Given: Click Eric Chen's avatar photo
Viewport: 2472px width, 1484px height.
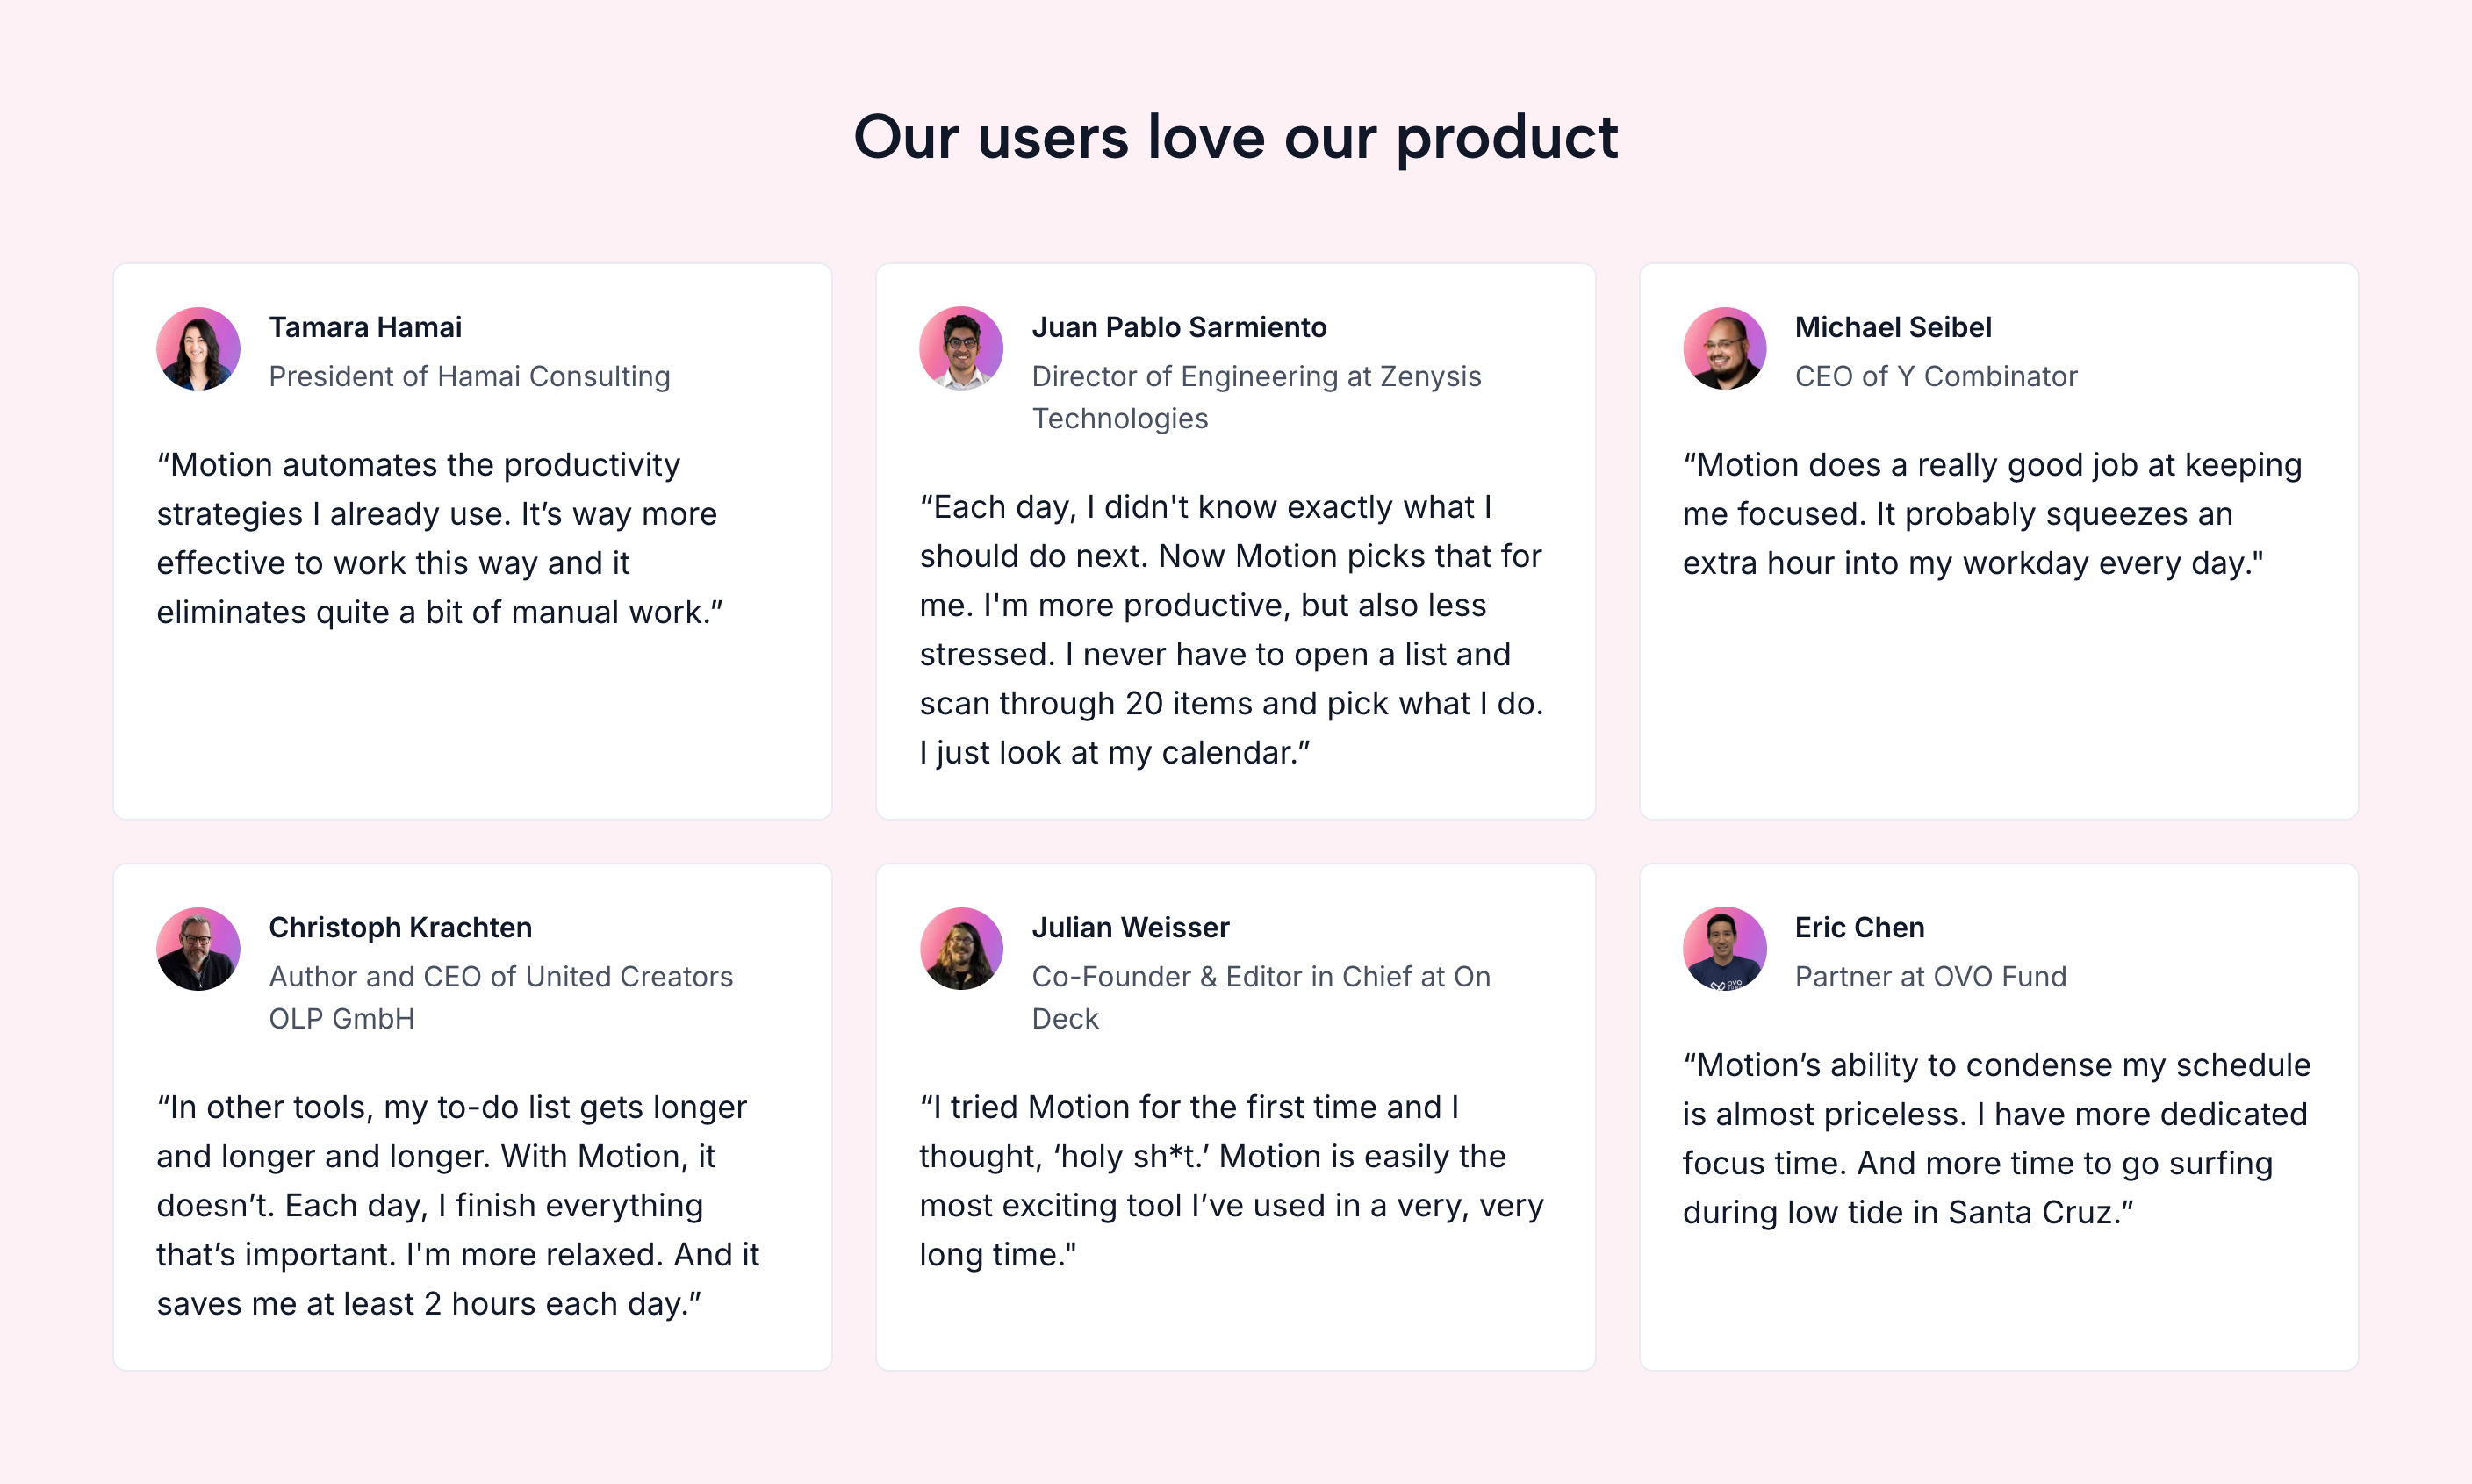Looking at the screenshot, I should [1724, 949].
